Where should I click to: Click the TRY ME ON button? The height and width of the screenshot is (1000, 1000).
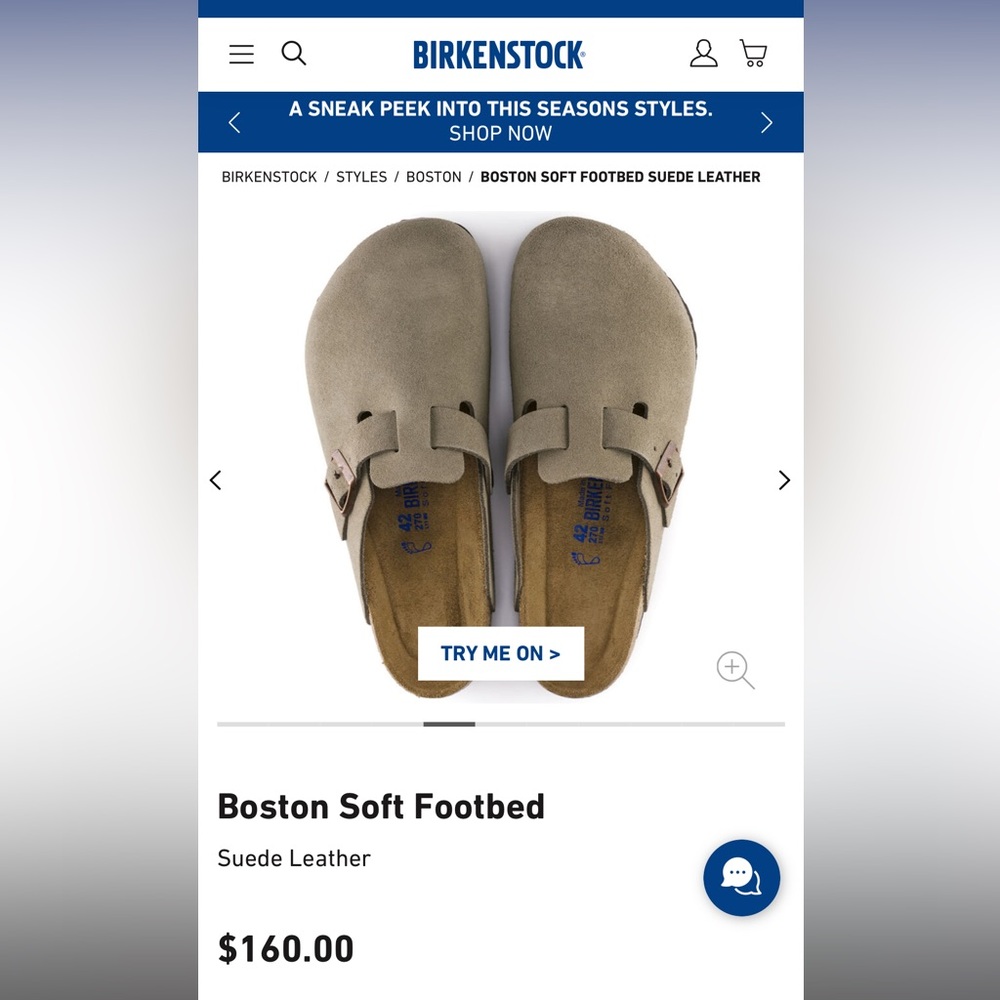pyautogui.click(x=500, y=653)
